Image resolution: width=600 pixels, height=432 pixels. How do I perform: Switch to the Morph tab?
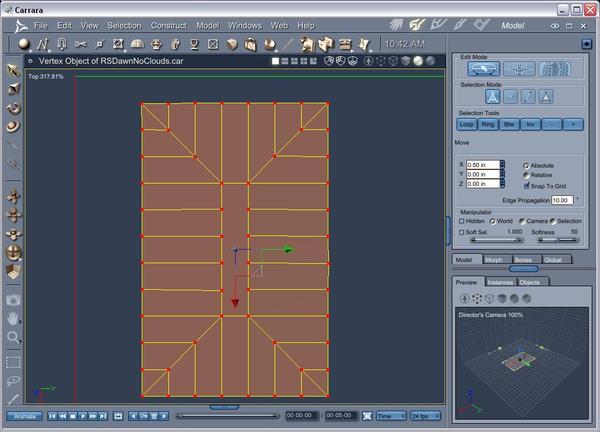[497, 260]
